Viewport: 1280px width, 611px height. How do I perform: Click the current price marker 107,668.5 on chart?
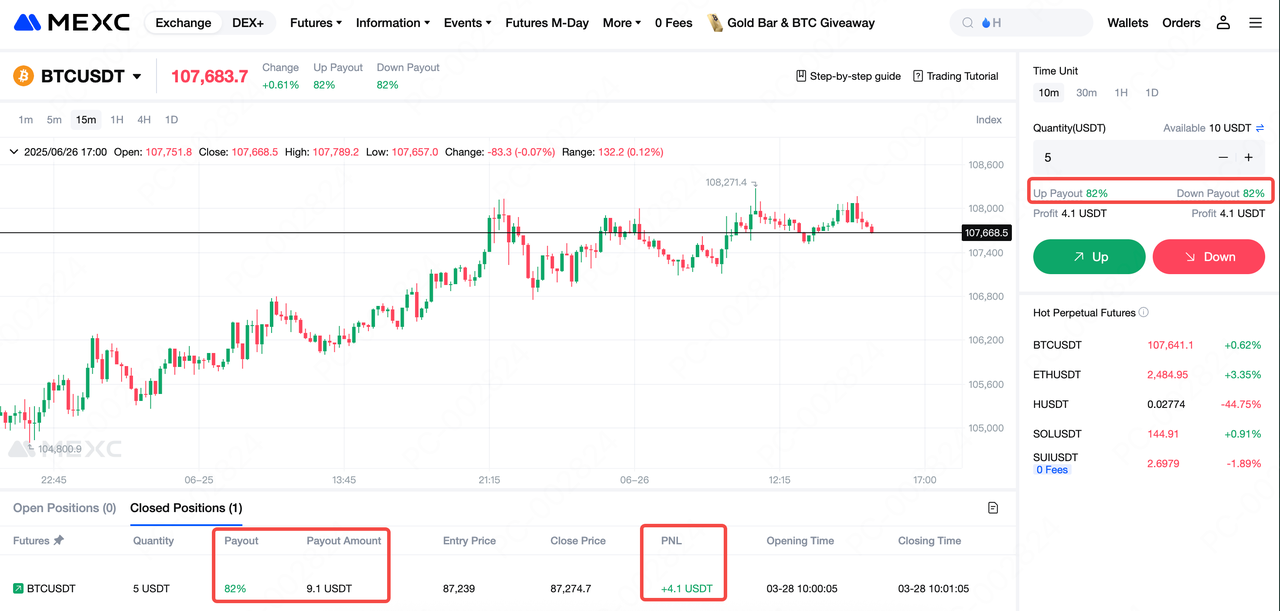click(x=987, y=232)
